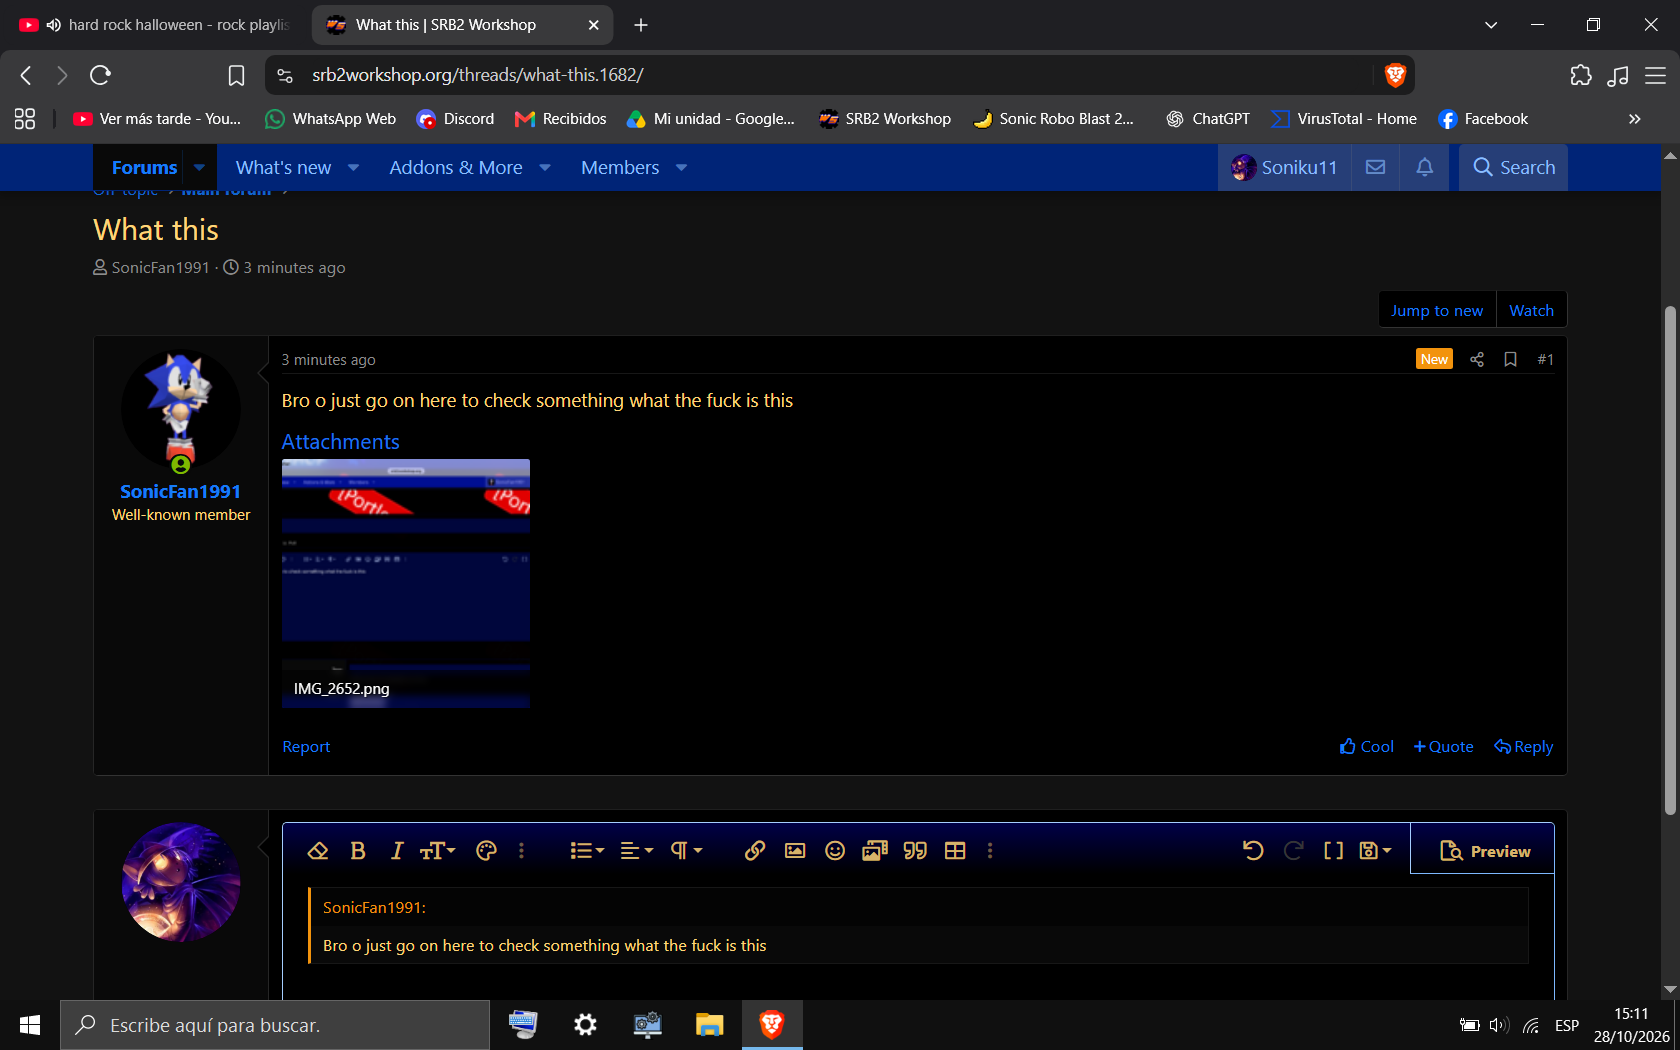This screenshot has height=1050, width=1680.
Task: Open the alerts bell icon
Action: click(1425, 167)
